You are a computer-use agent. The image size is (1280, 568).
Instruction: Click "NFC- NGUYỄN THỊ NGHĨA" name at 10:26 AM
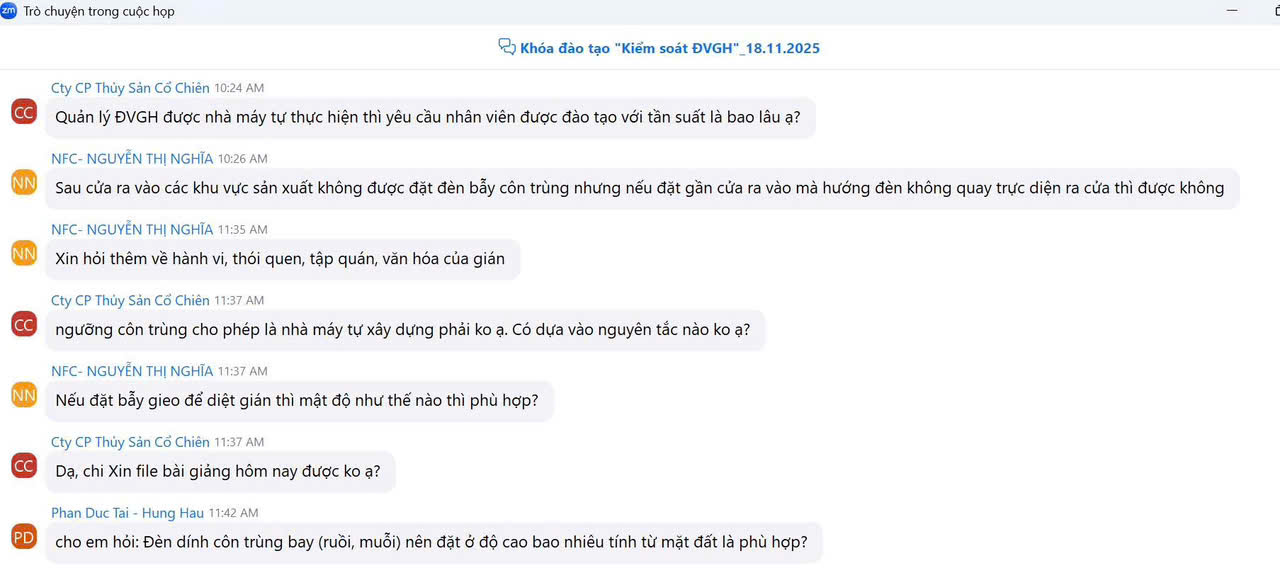click(132, 159)
